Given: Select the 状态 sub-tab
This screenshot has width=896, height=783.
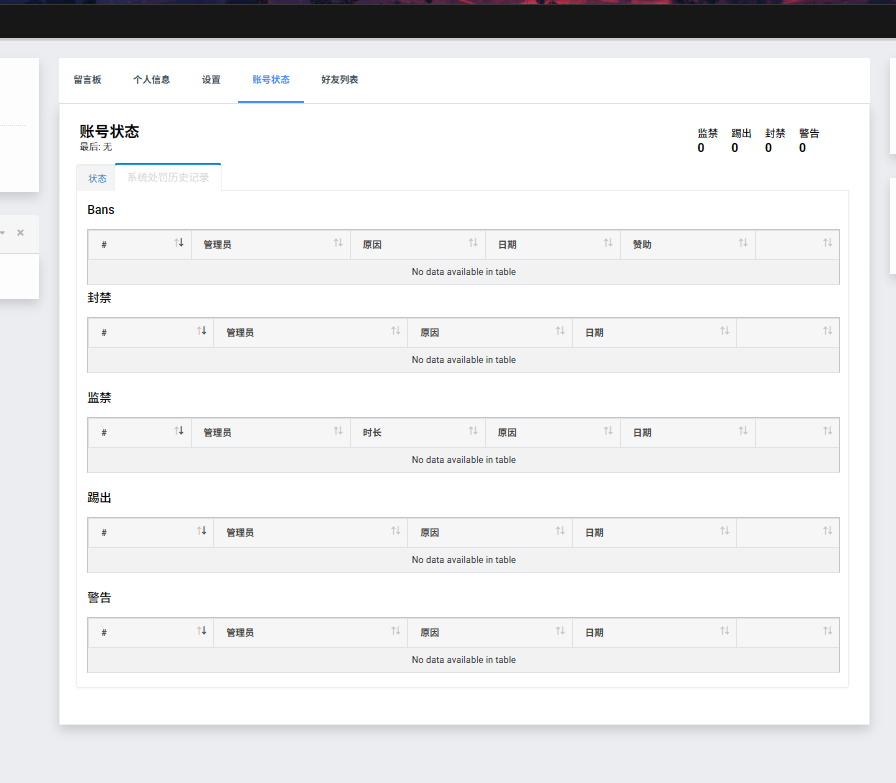Looking at the screenshot, I should (x=97, y=178).
